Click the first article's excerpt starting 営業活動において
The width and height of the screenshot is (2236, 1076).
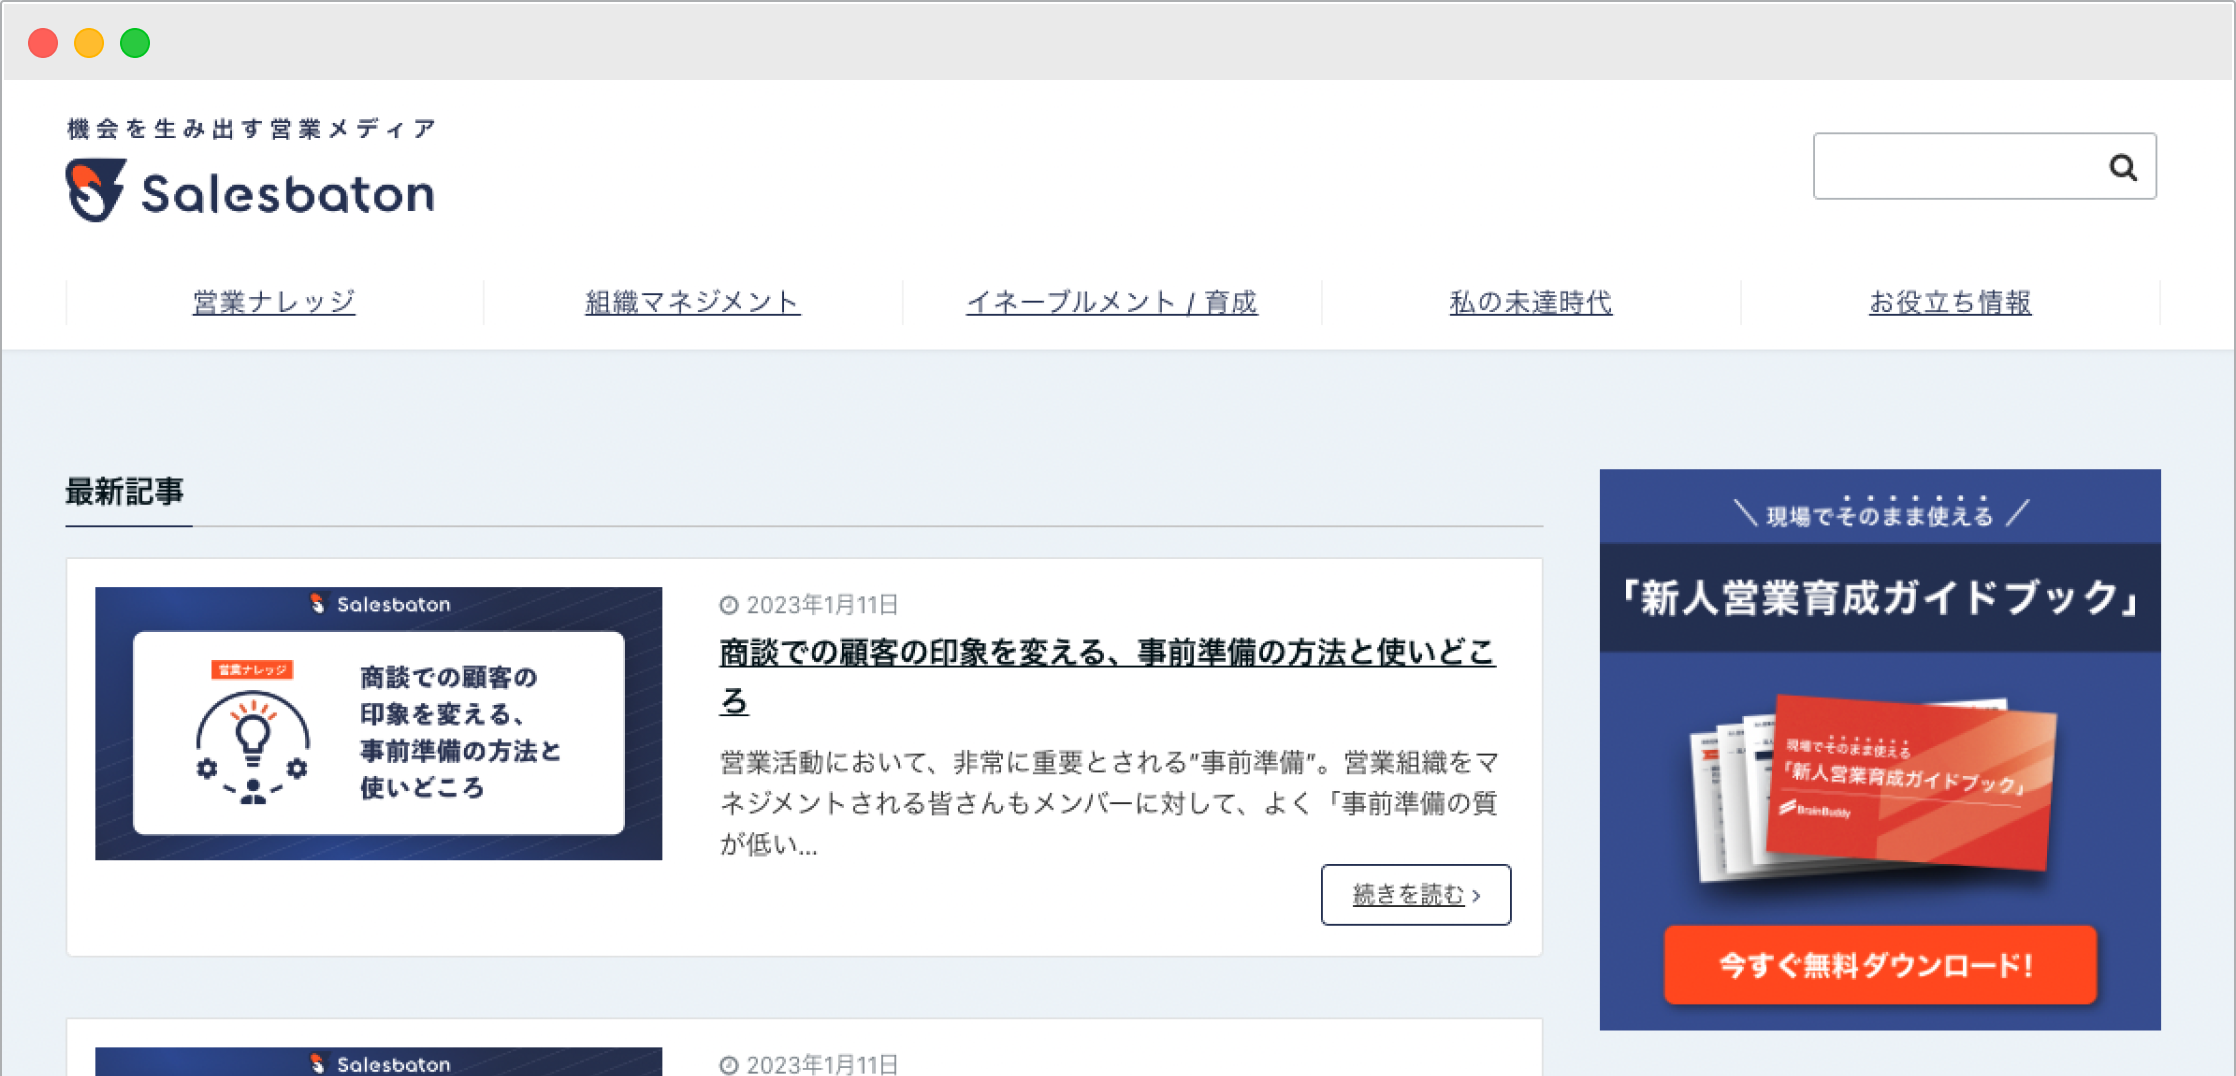[1108, 803]
